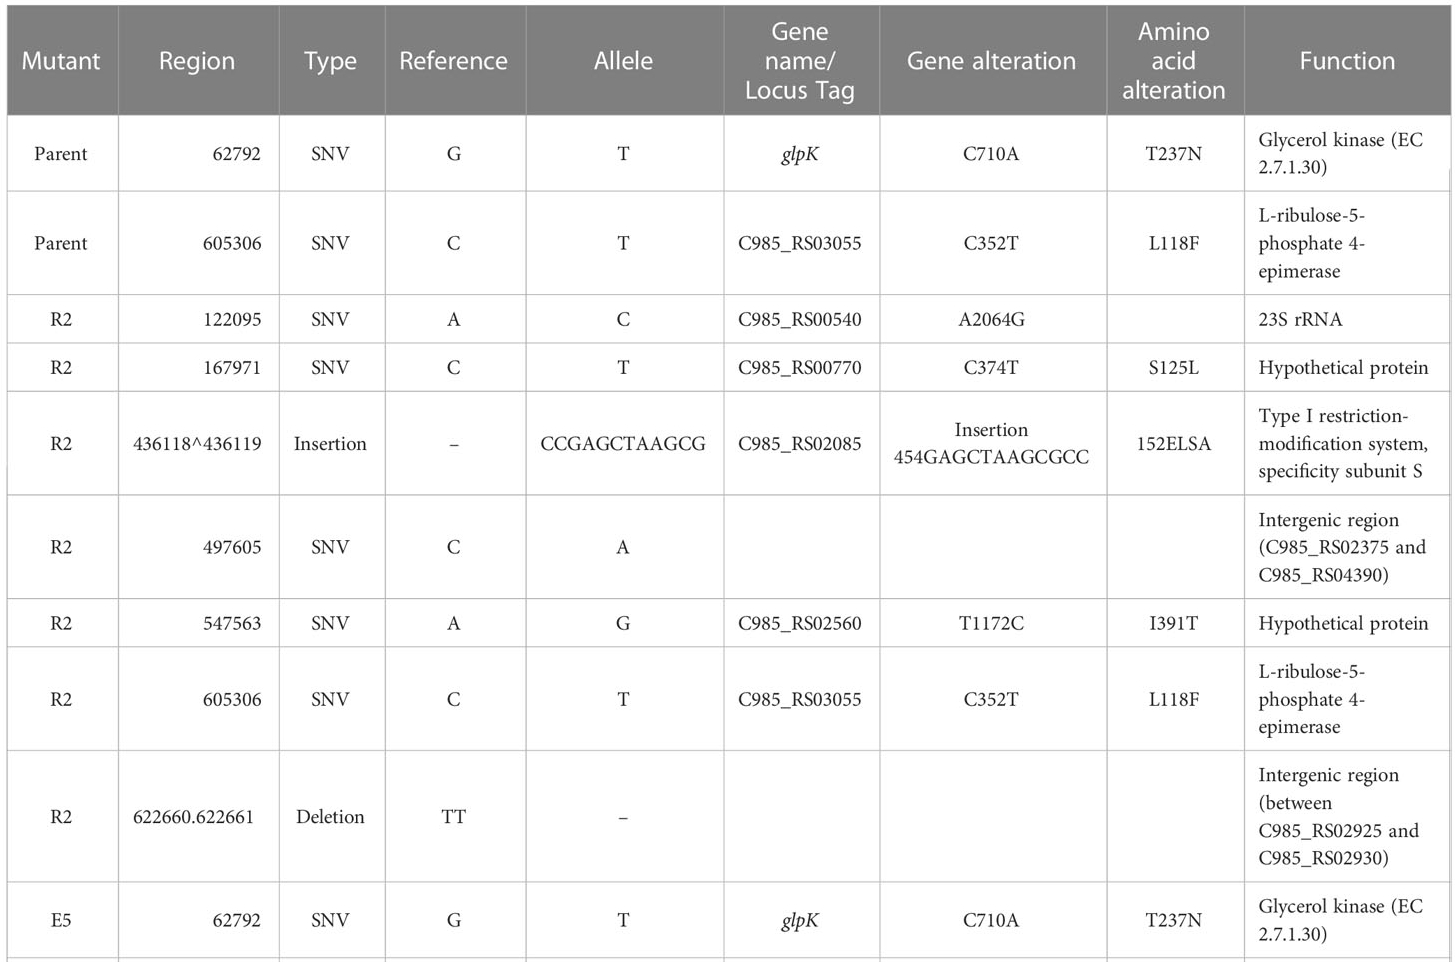Click the Function column header
The height and width of the screenshot is (962, 1455).
1346,61
